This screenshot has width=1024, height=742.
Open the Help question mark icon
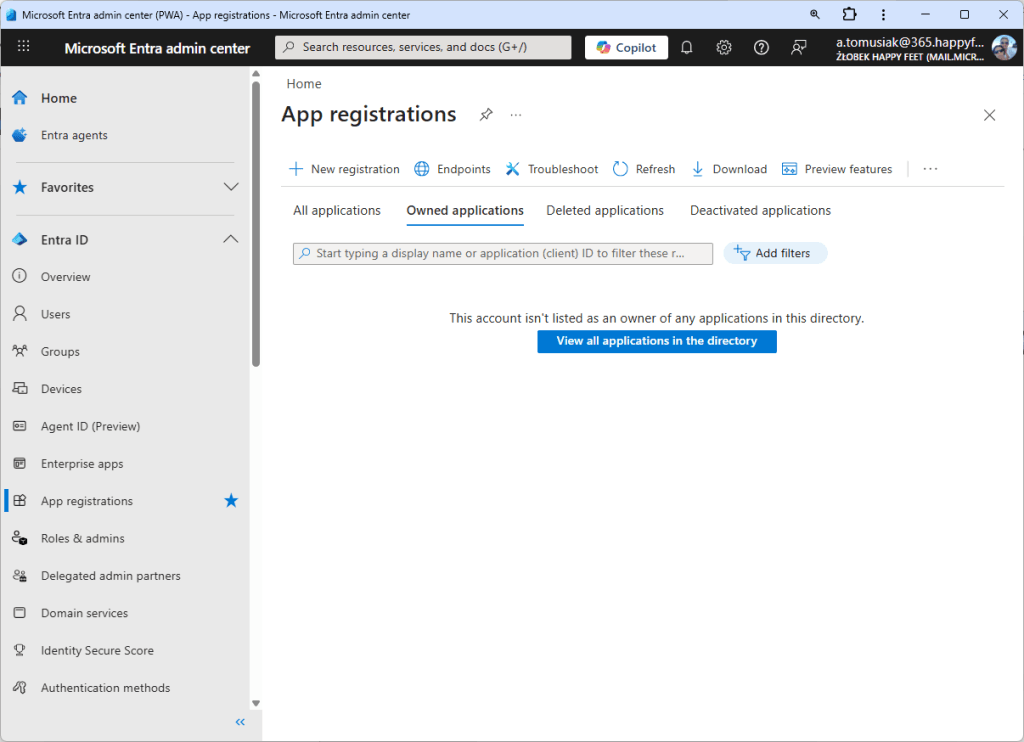point(761,47)
